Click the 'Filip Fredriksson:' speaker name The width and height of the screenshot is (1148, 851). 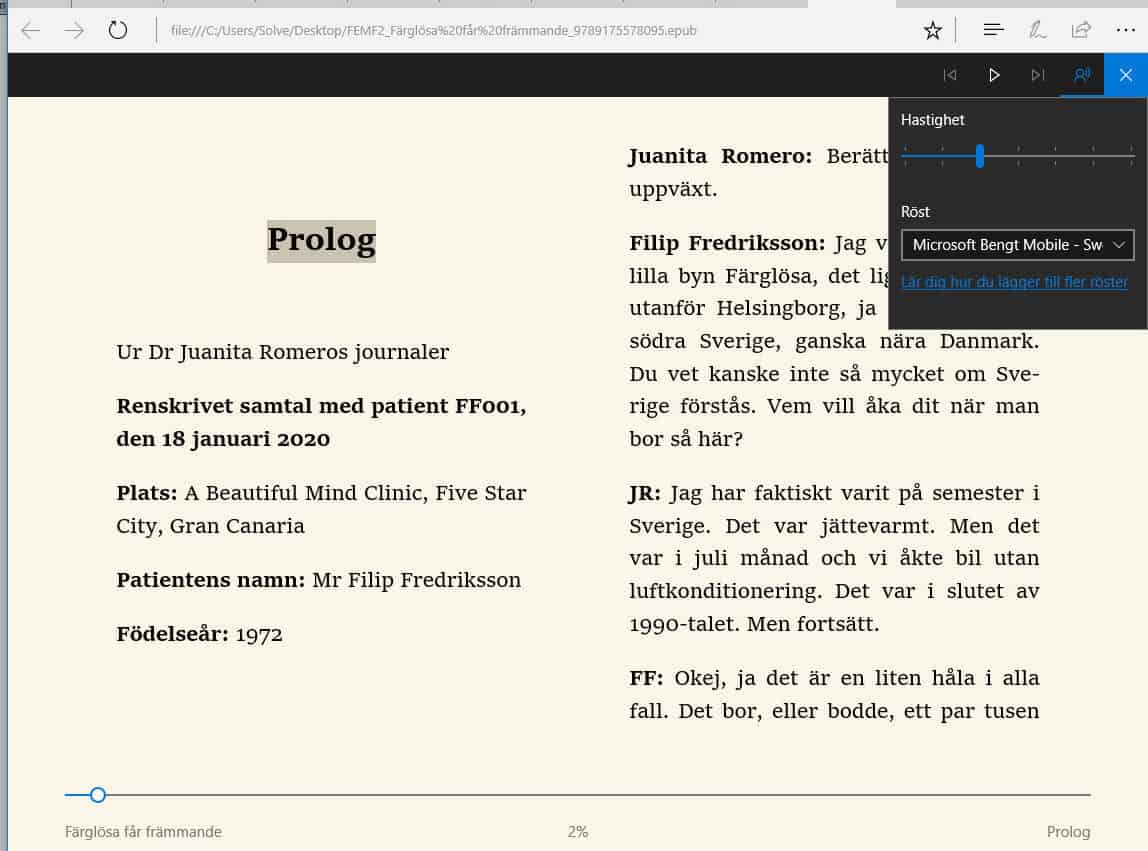pyautogui.click(x=727, y=243)
